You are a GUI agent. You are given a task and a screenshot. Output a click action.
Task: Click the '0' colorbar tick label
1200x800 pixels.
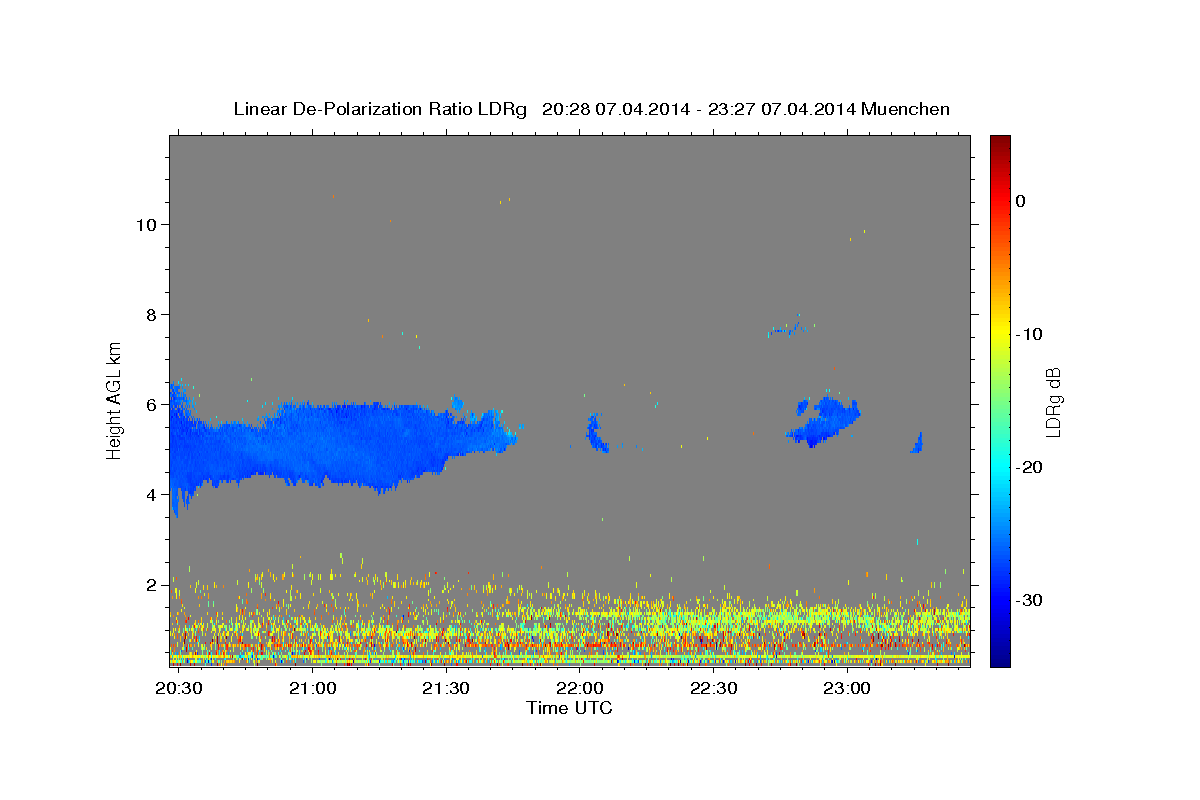pyautogui.click(x=1021, y=201)
